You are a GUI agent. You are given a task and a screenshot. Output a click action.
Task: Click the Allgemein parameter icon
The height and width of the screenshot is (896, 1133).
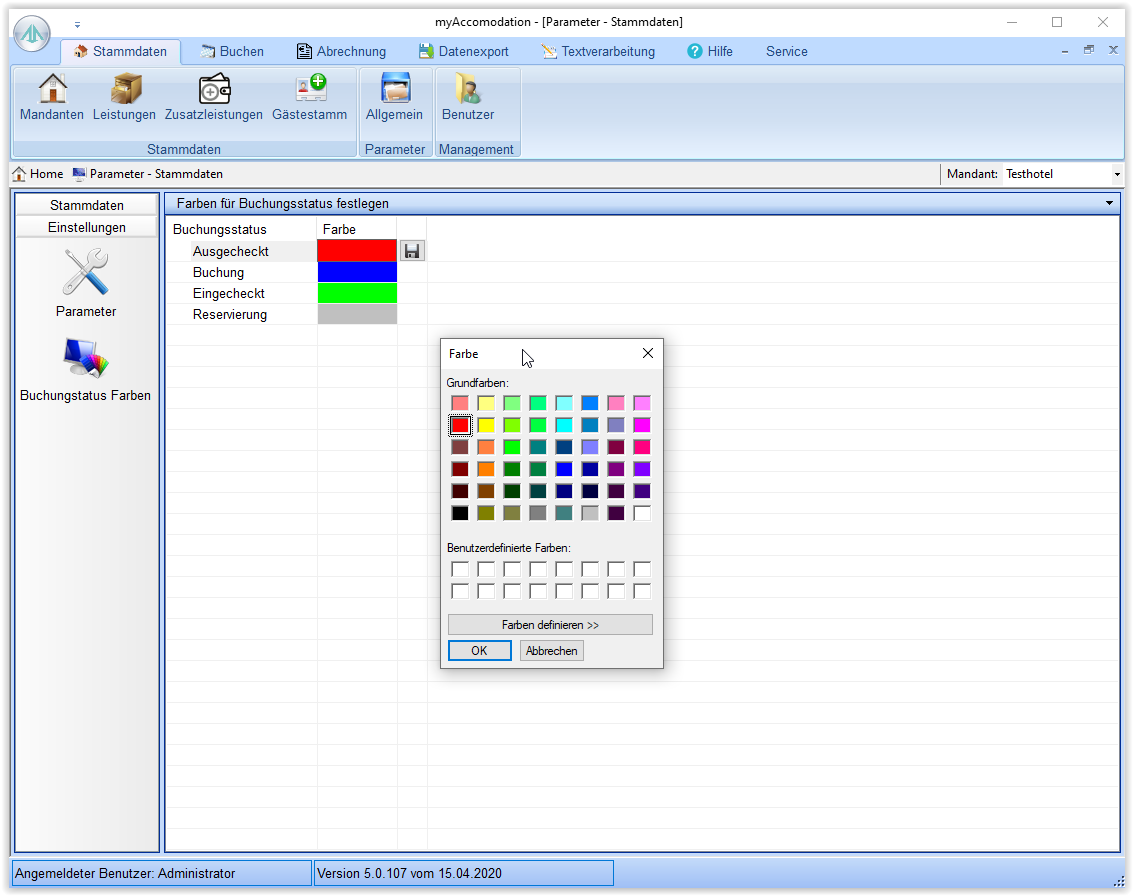click(x=395, y=89)
